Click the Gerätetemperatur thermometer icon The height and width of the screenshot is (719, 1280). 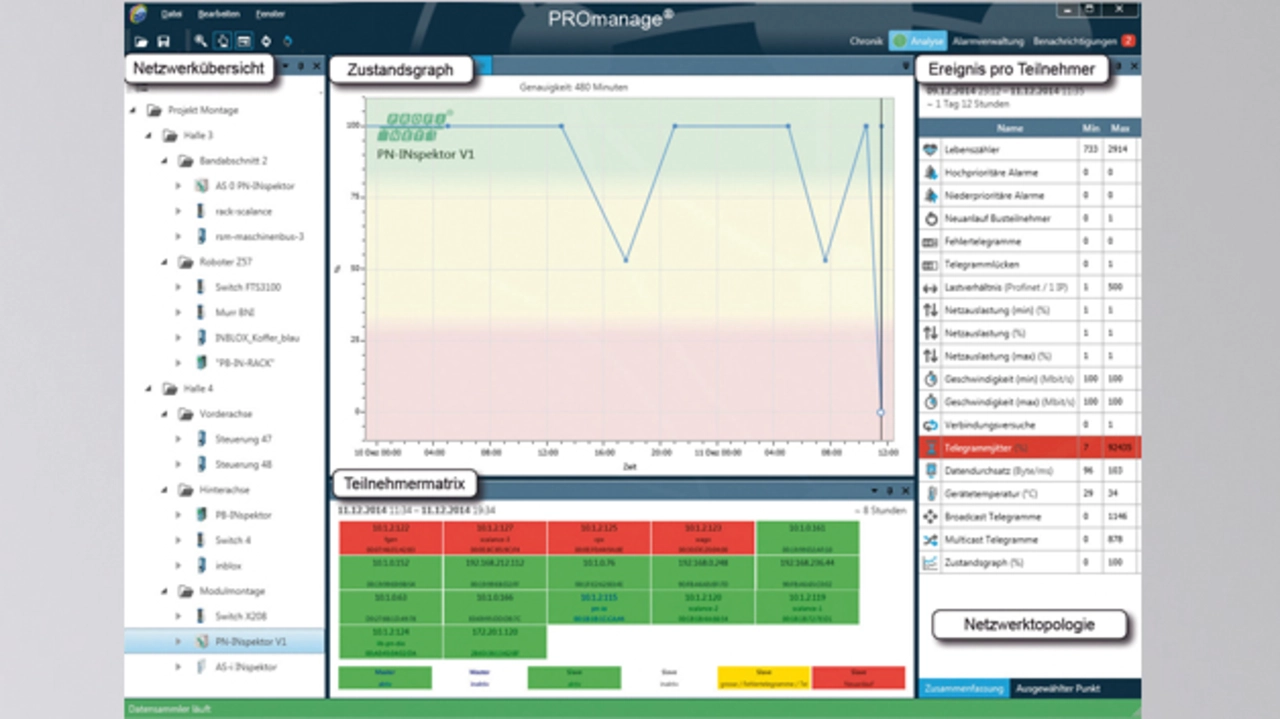point(930,494)
